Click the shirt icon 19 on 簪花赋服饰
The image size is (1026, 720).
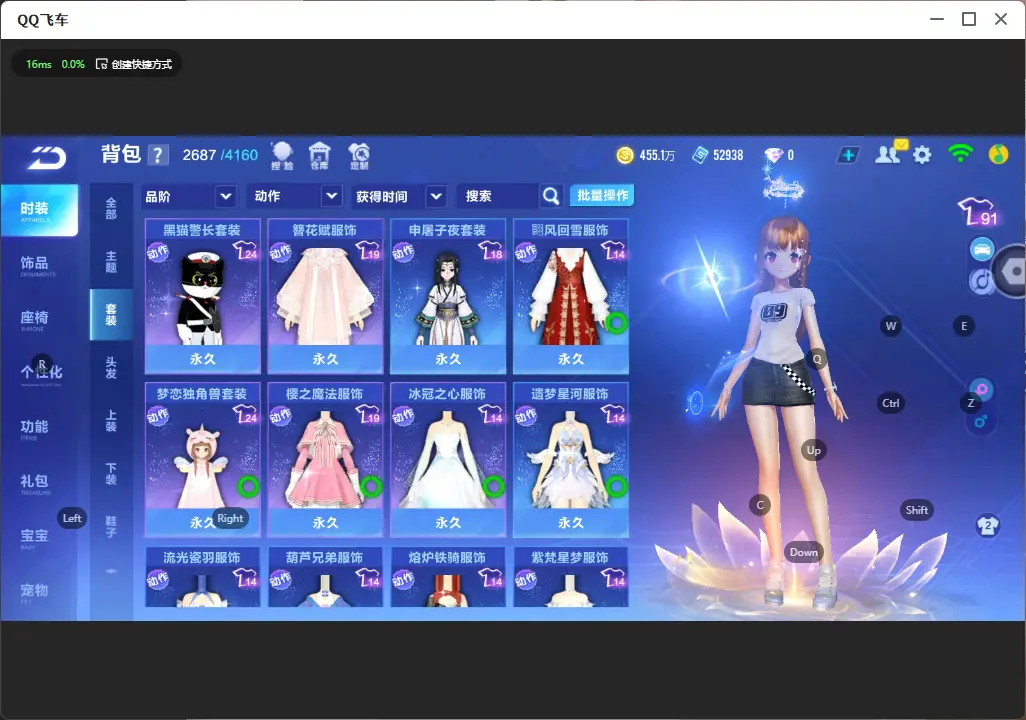(368, 251)
